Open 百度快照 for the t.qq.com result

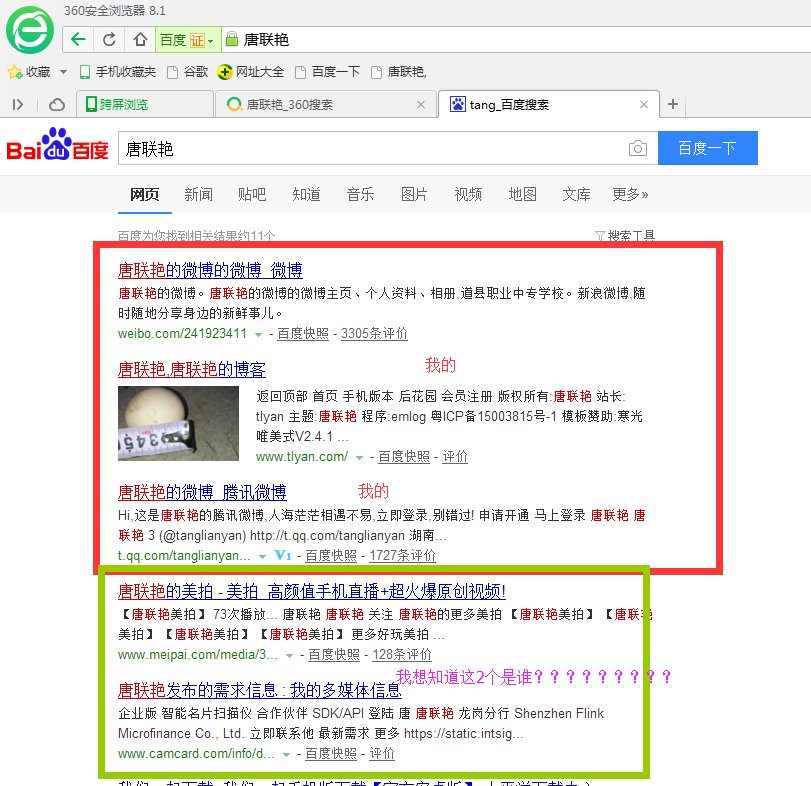pos(331,556)
